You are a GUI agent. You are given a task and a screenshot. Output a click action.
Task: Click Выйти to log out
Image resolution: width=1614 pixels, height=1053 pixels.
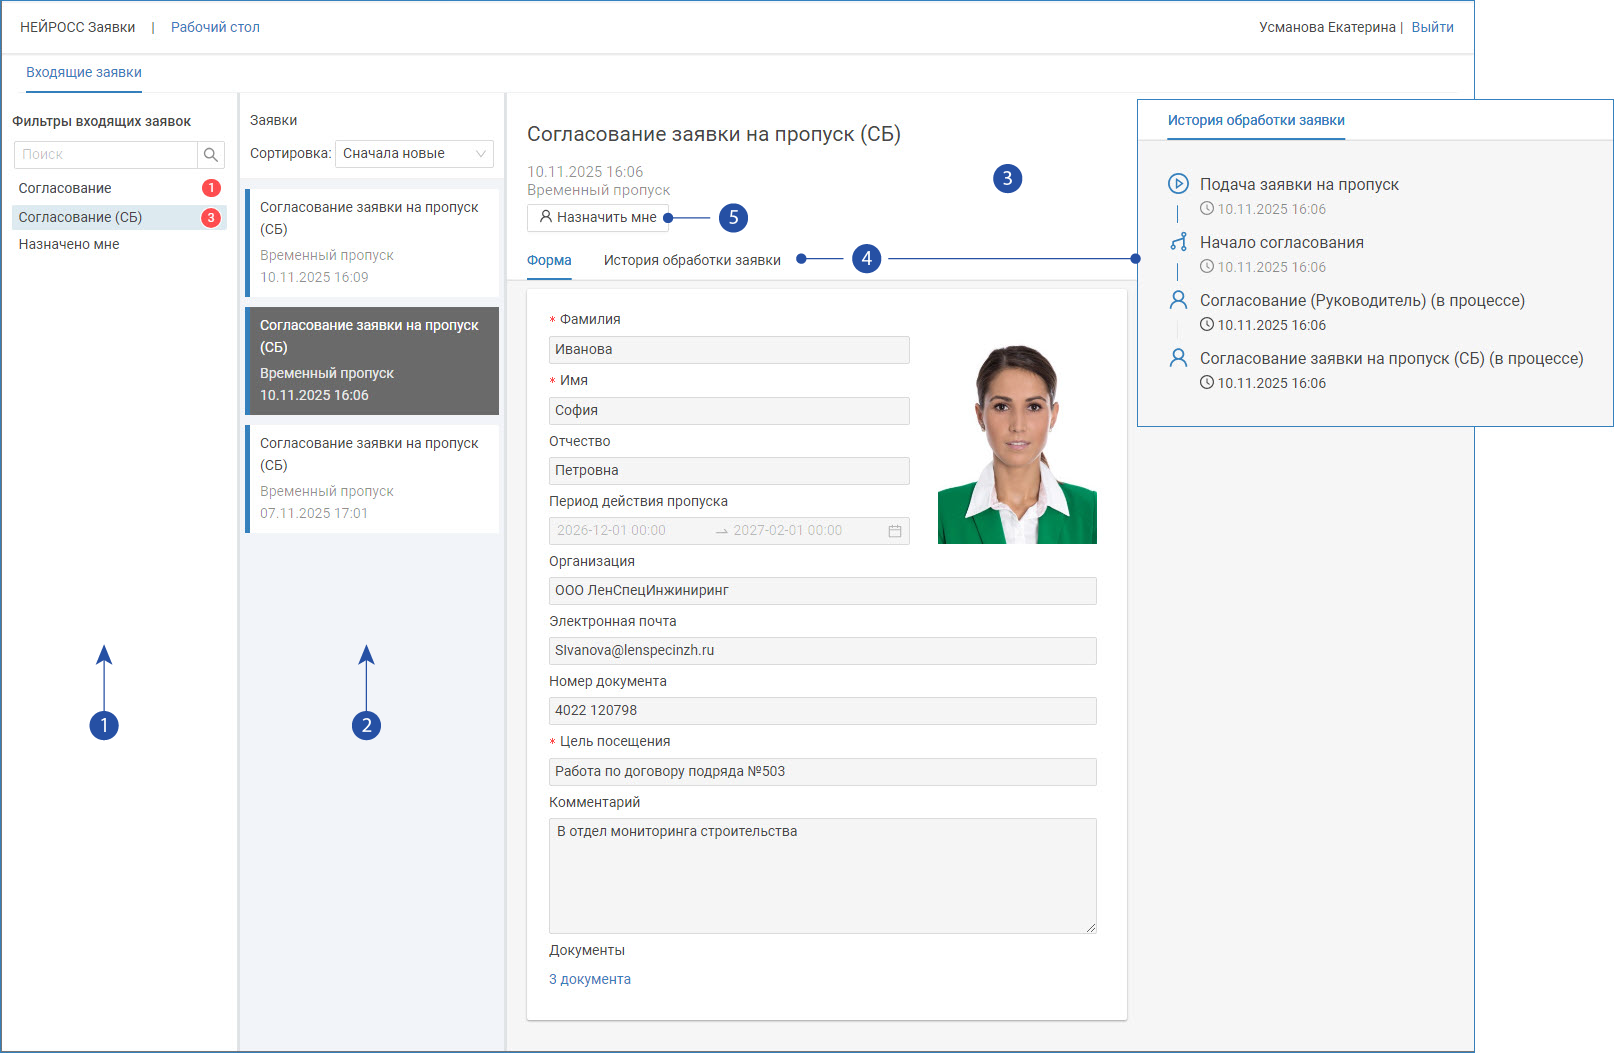pos(1432,27)
